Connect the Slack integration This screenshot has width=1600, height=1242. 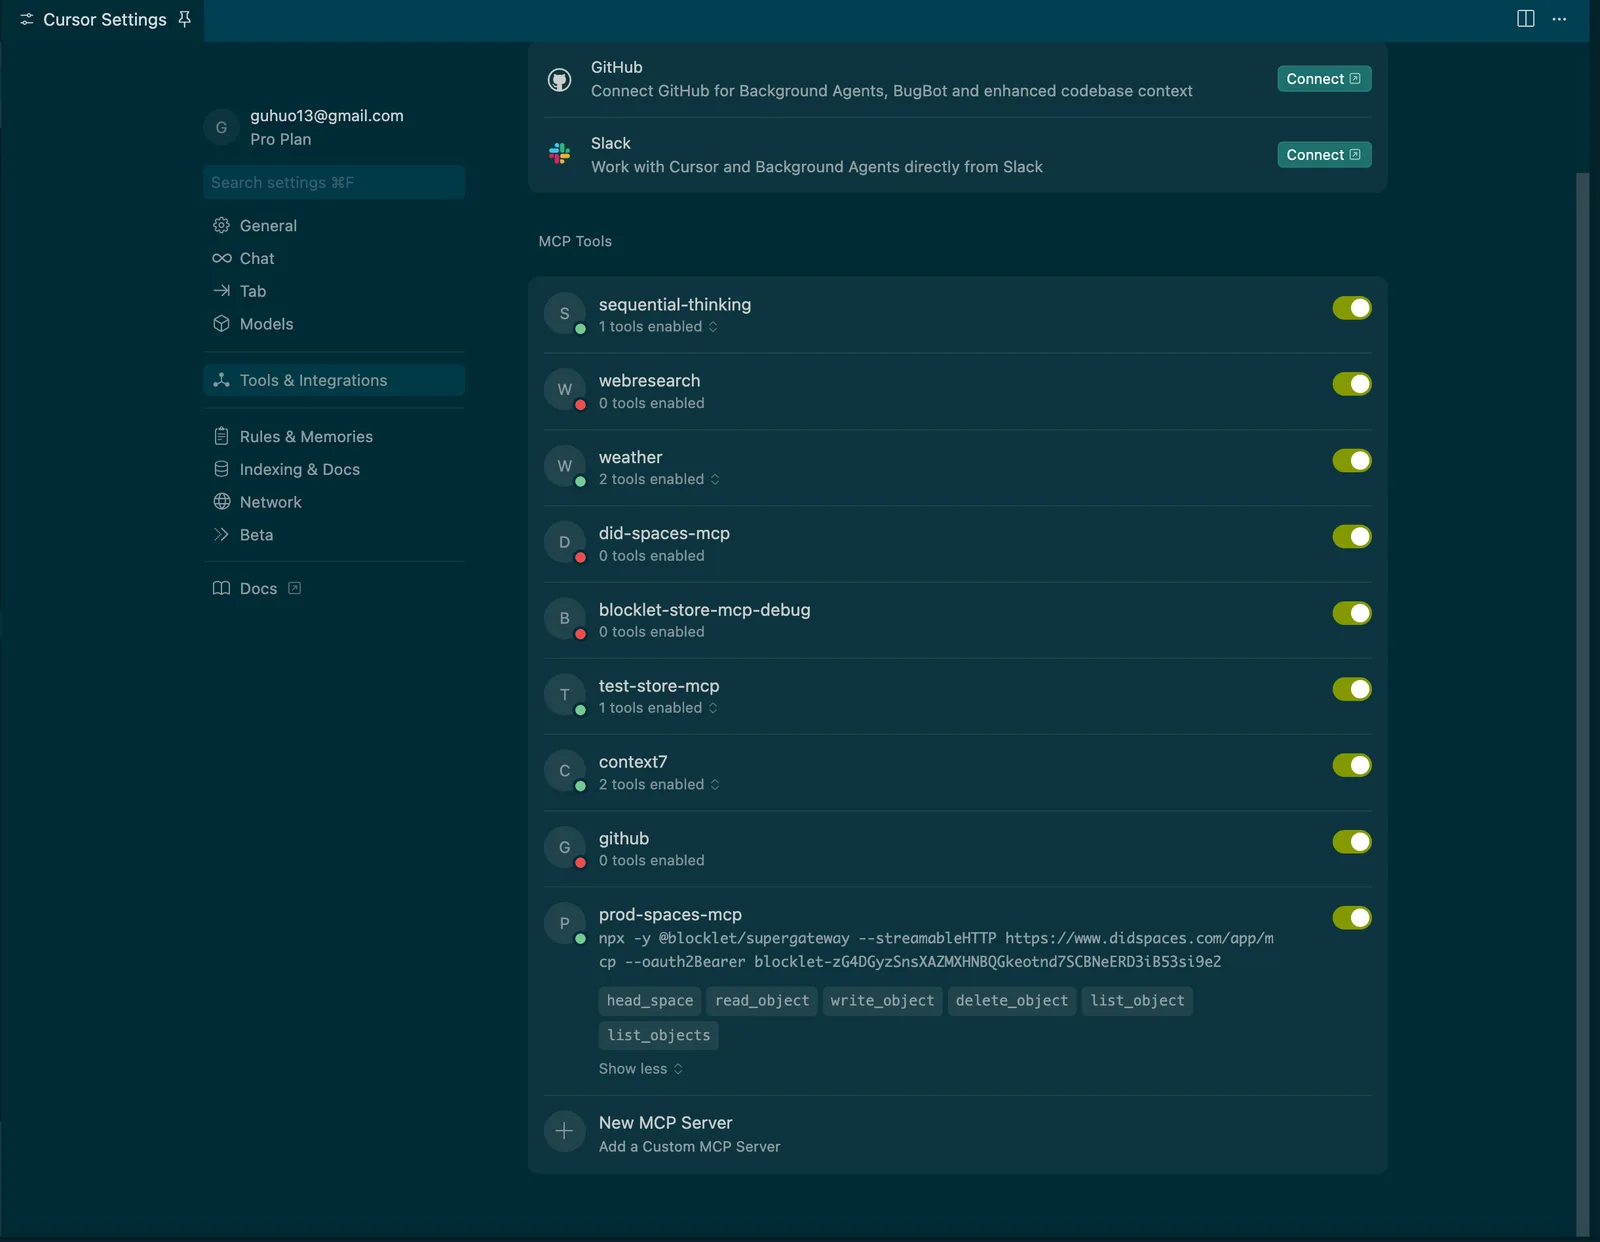tap(1324, 155)
